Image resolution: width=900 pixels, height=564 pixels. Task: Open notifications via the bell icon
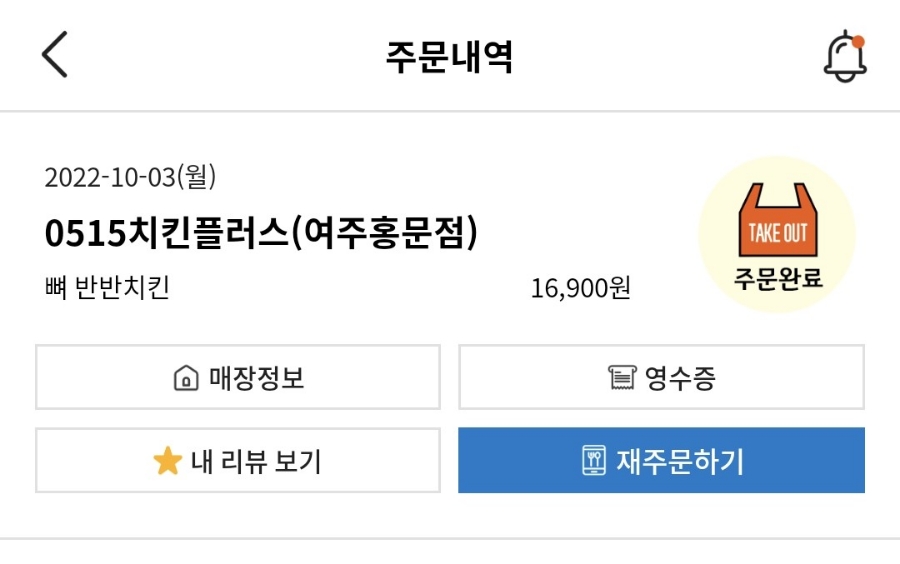pyautogui.click(x=844, y=58)
